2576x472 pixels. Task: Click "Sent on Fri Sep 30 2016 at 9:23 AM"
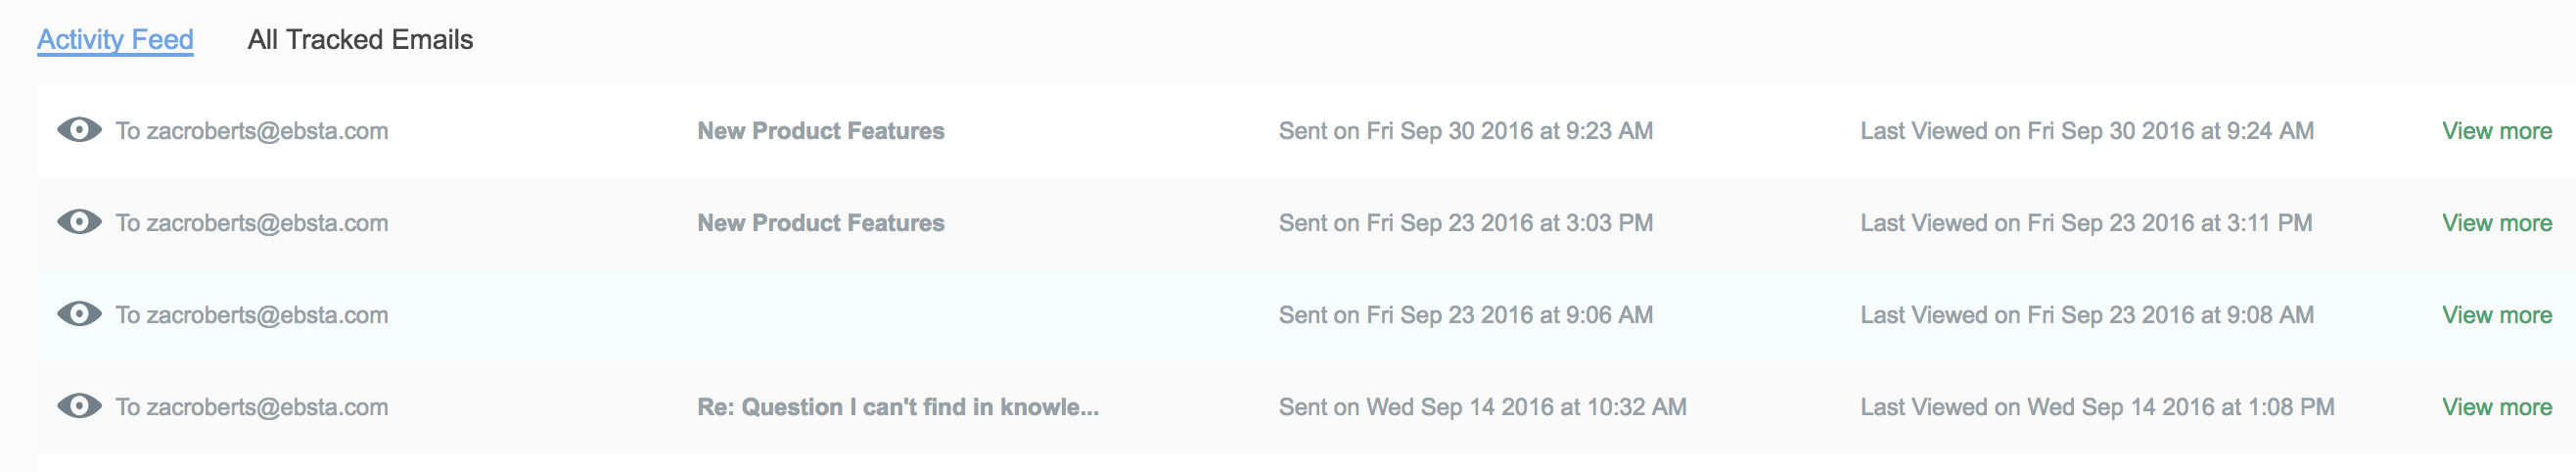1465,131
